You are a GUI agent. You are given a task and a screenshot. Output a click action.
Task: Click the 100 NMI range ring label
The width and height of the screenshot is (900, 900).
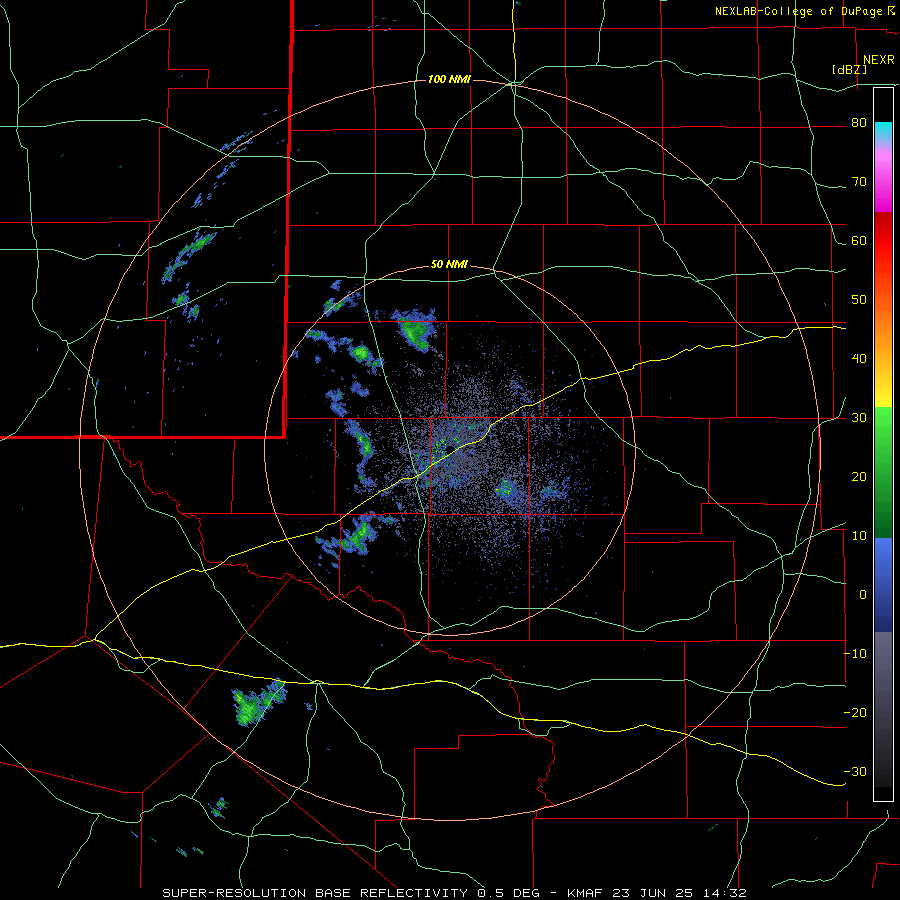[449, 79]
